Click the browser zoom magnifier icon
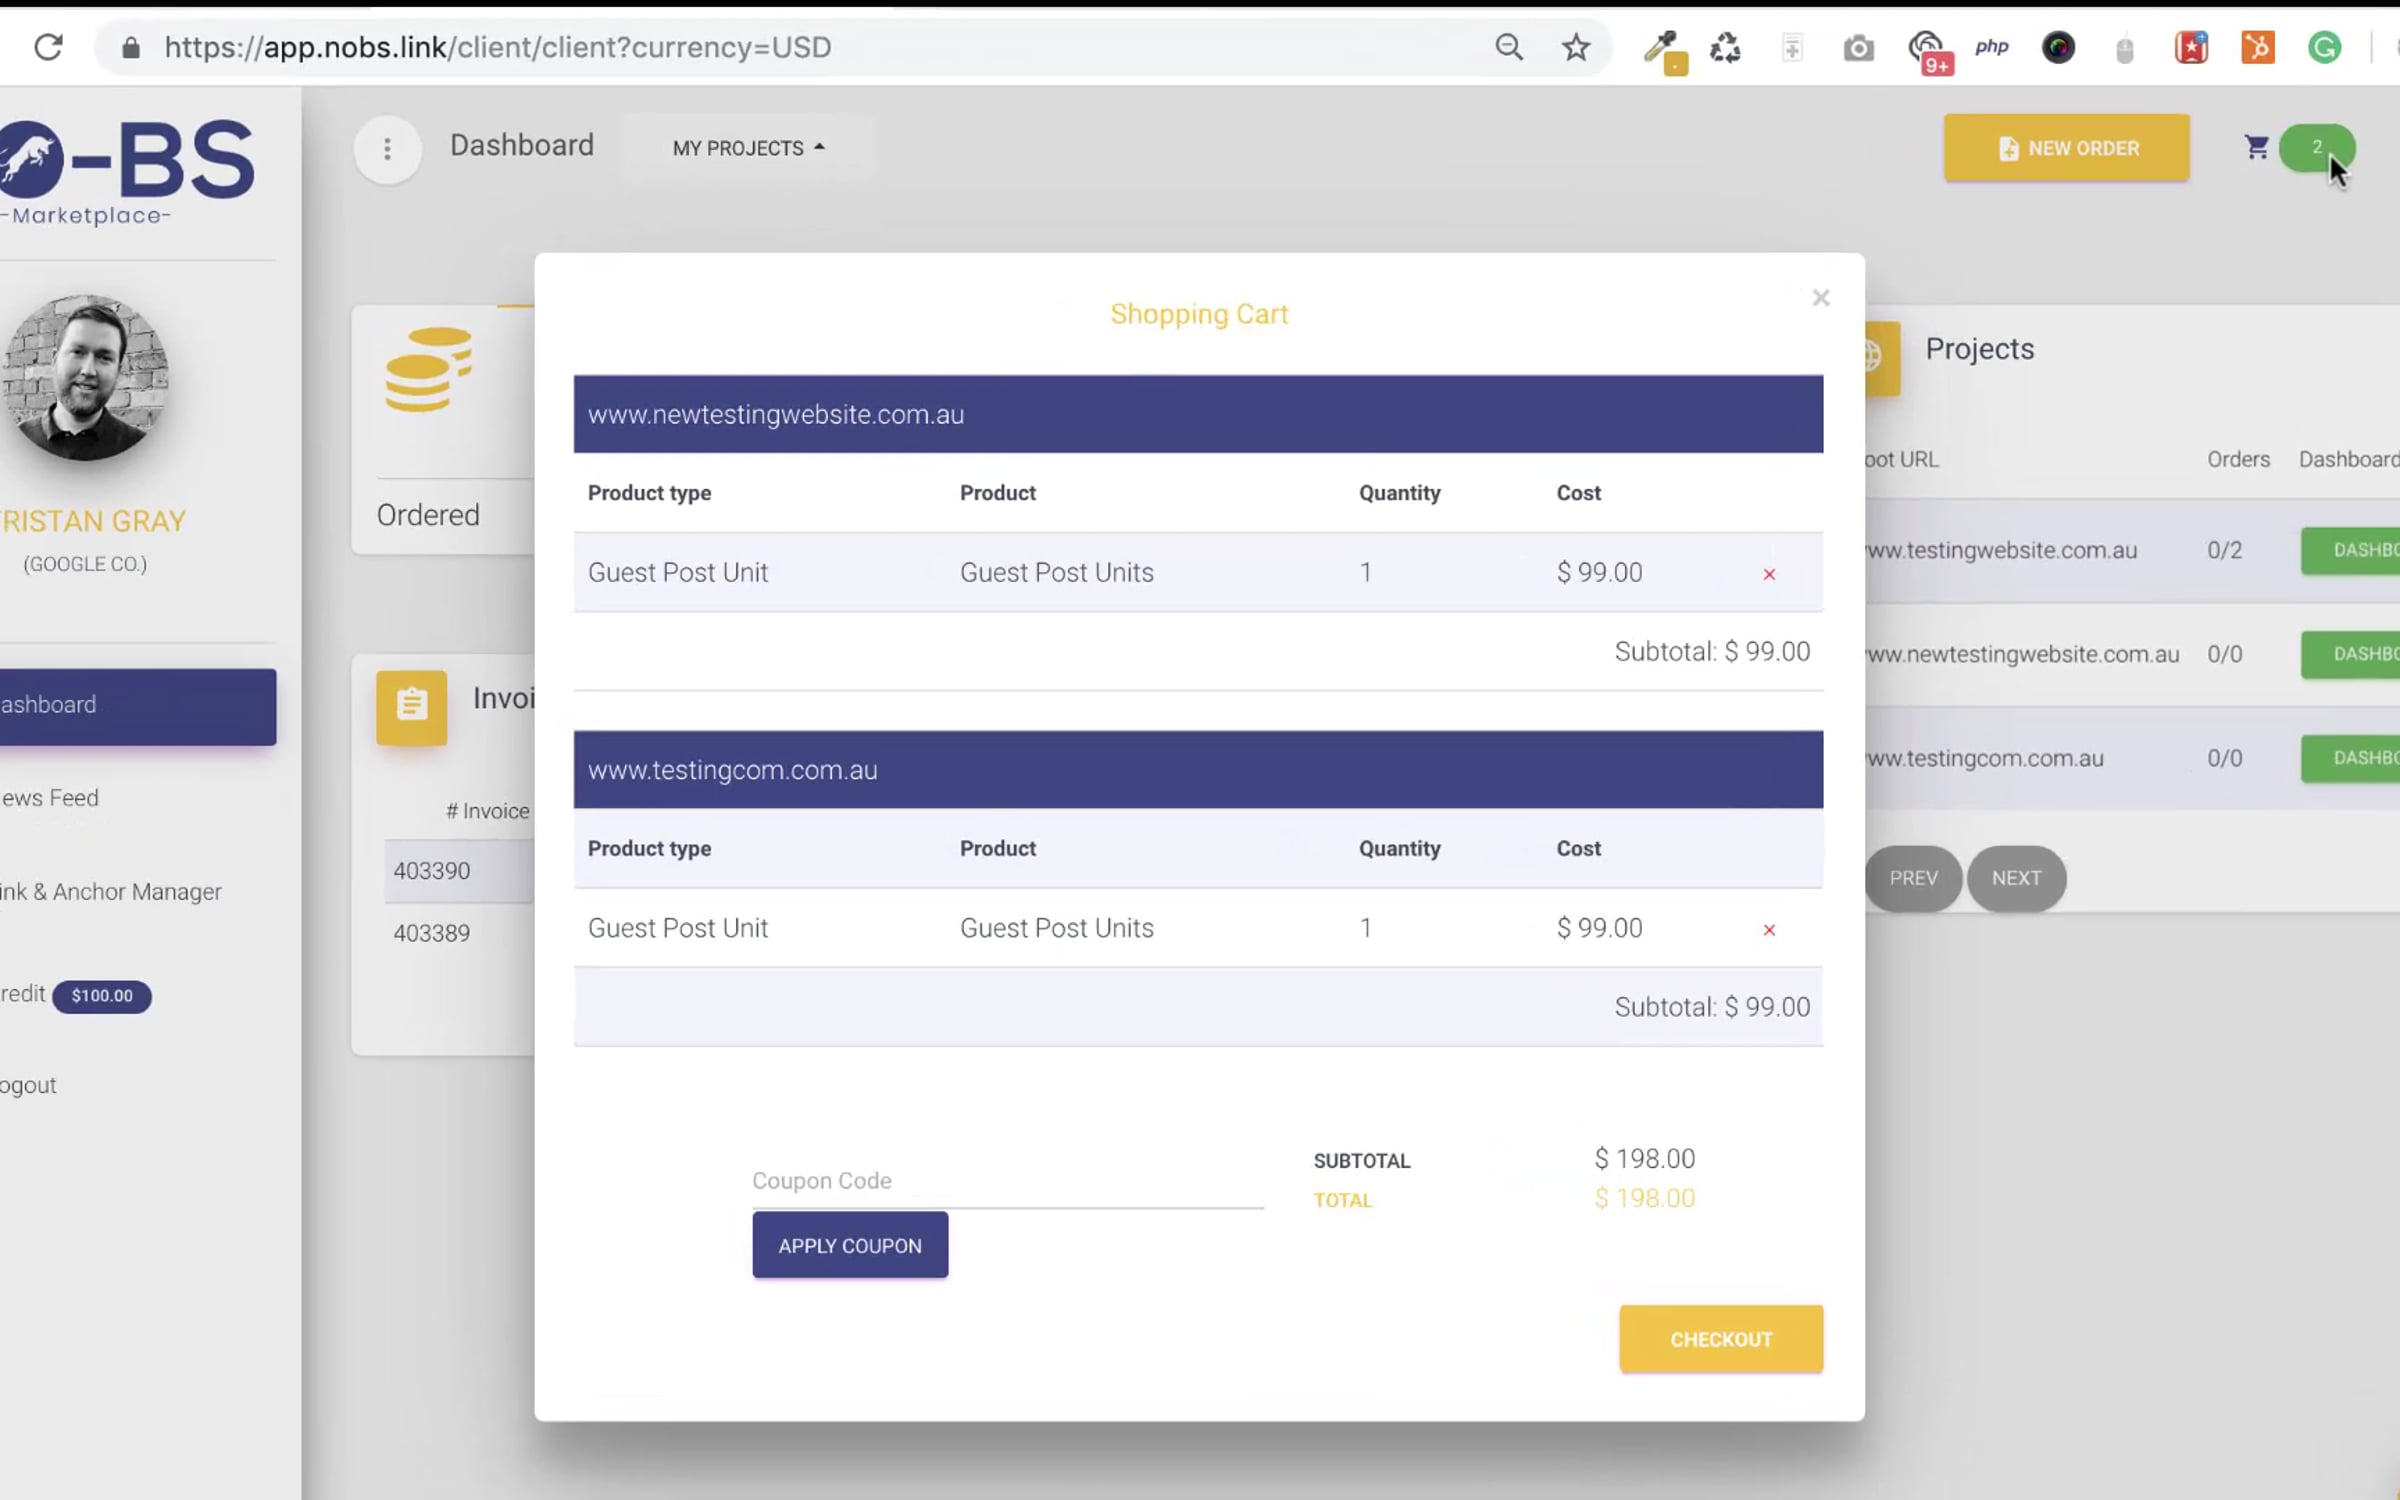Screen dimensions: 2400x1500 pyautogui.click(x=1509, y=47)
